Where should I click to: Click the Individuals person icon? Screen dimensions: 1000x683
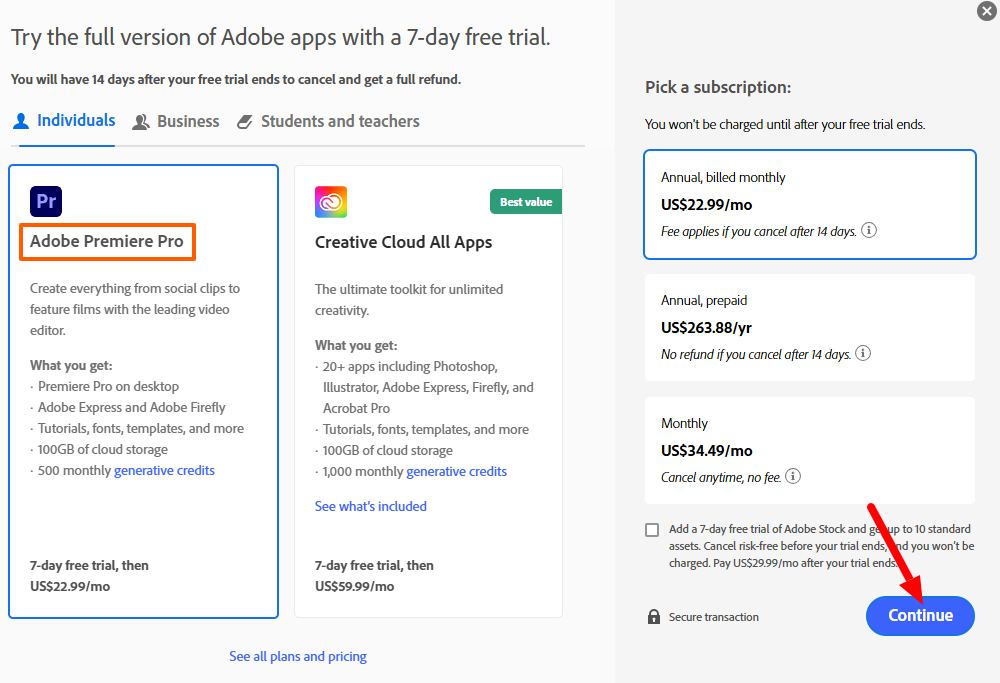coord(21,121)
